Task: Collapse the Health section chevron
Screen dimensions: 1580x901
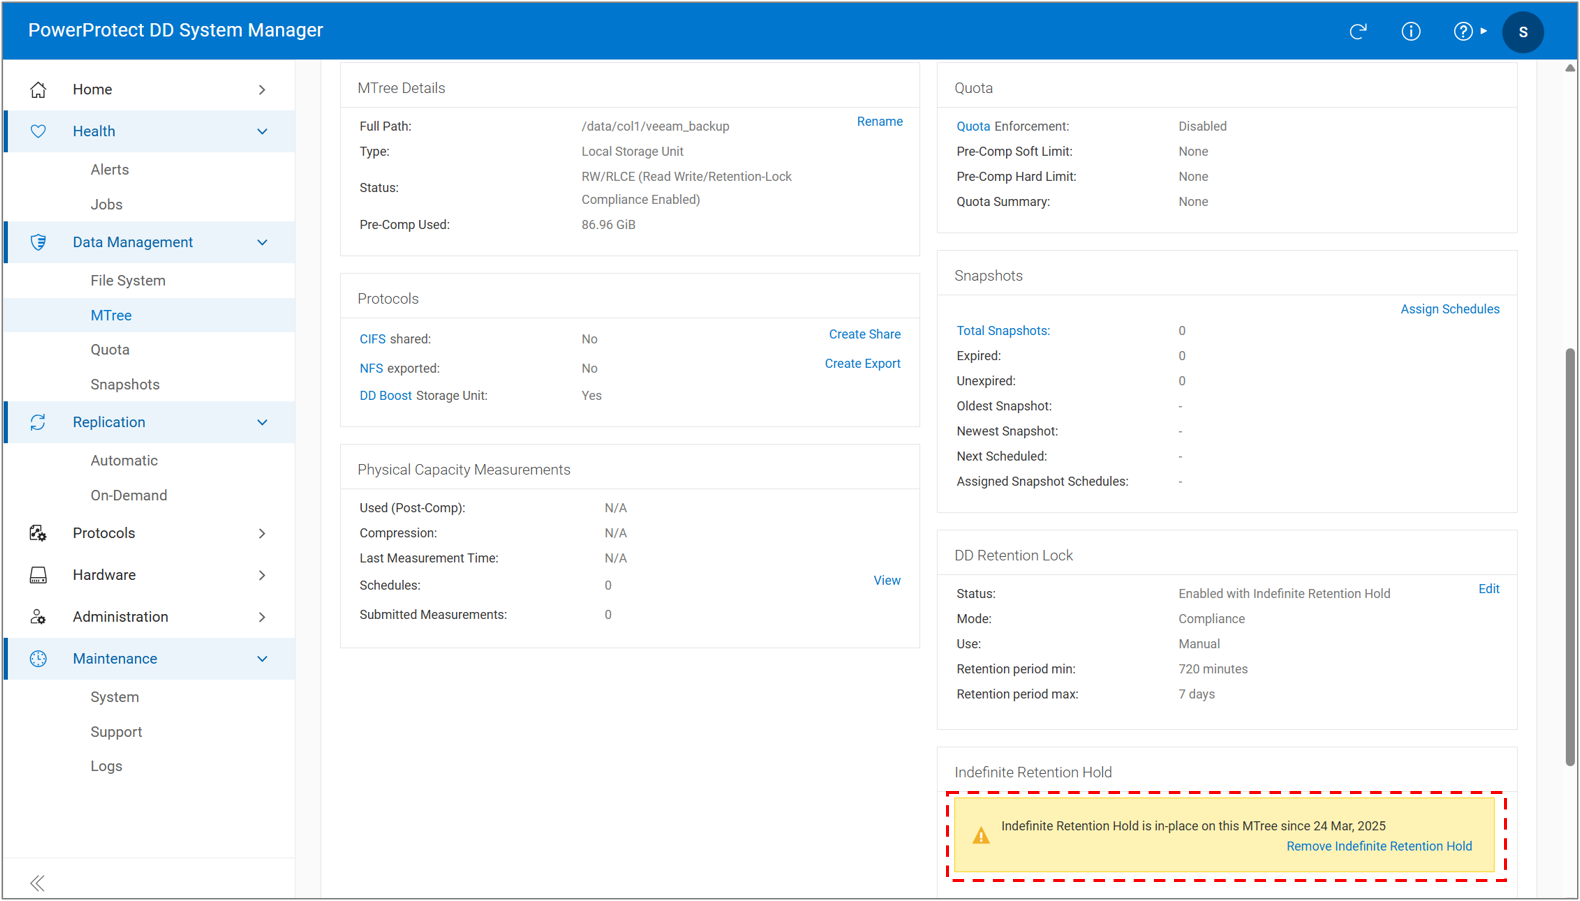Action: tap(262, 131)
